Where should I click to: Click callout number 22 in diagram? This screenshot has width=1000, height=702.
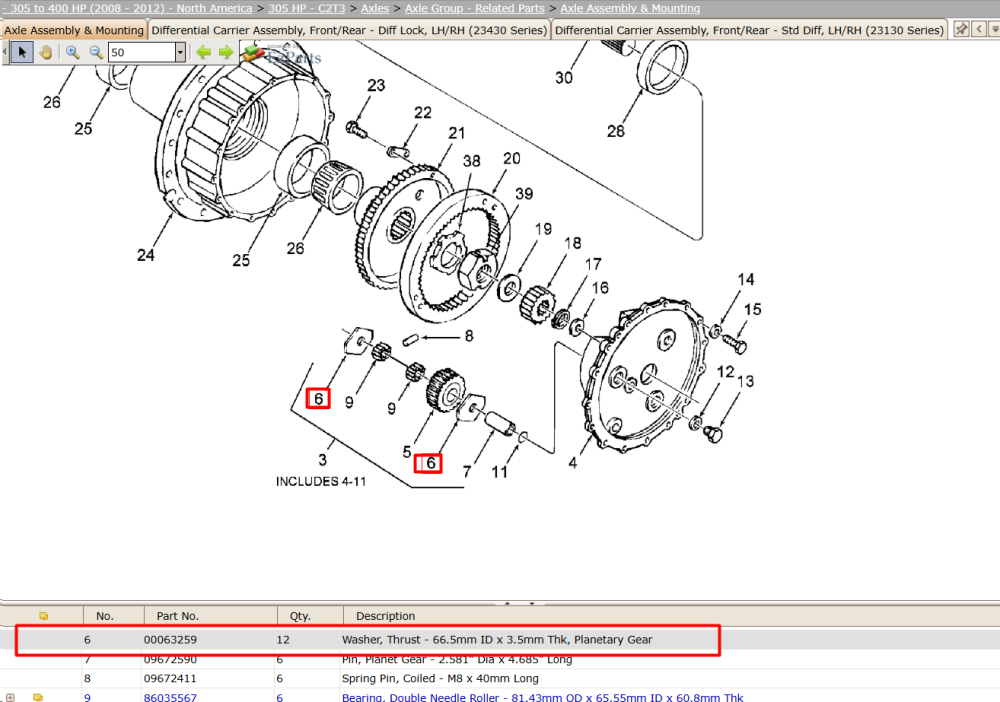423,112
